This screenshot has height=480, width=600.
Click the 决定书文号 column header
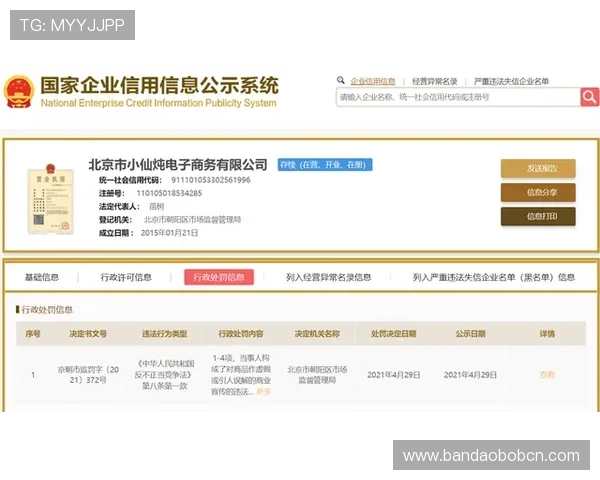(x=88, y=334)
